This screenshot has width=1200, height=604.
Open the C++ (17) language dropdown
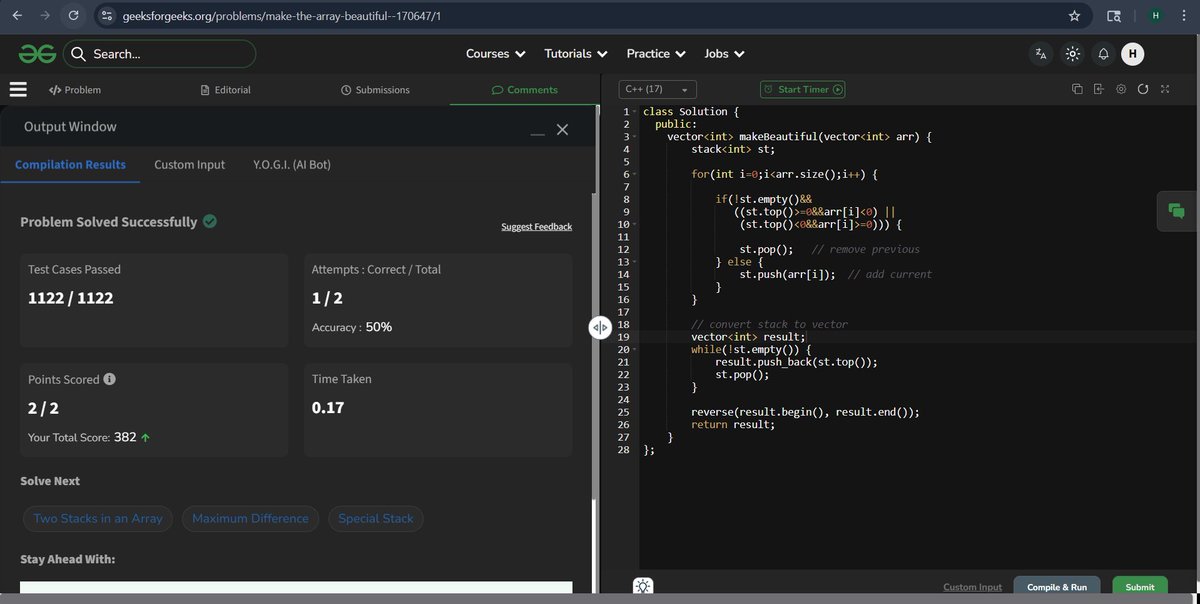pyautogui.click(x=657, y=89)
